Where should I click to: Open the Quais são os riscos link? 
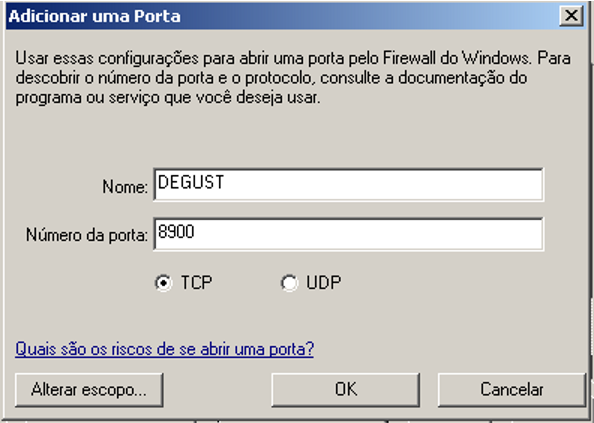pos(164,349)
